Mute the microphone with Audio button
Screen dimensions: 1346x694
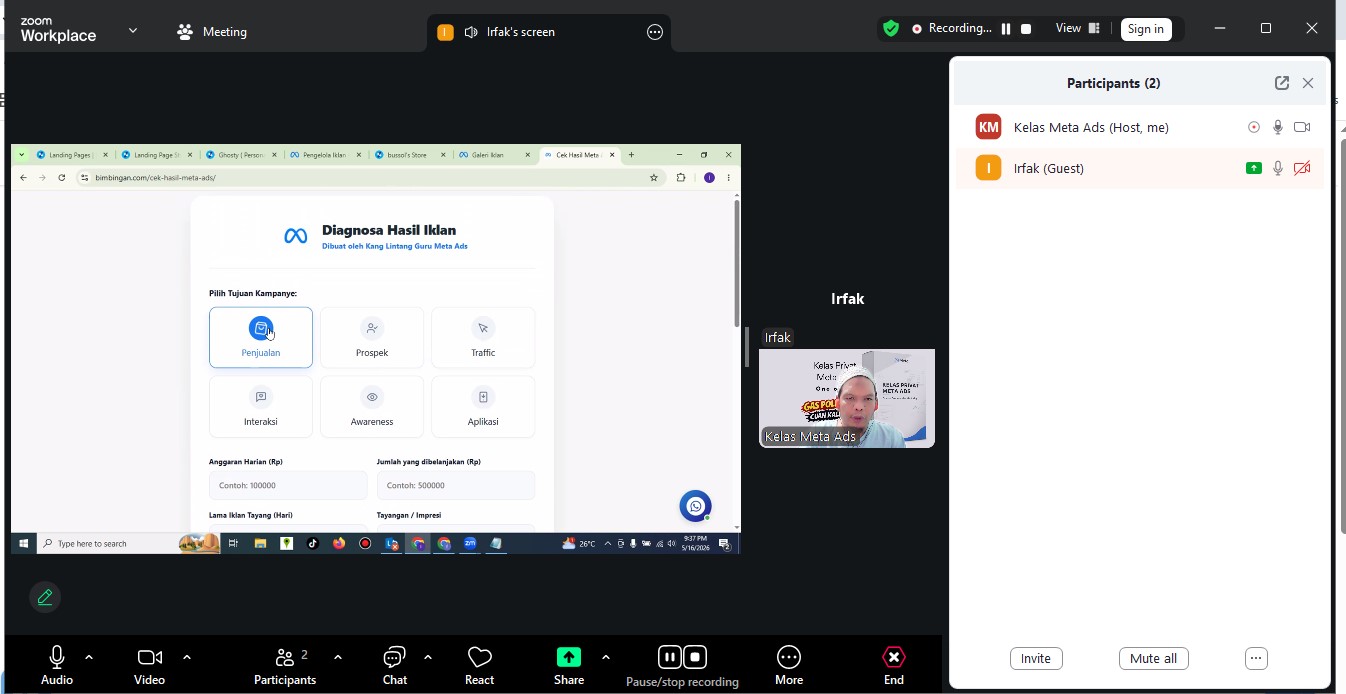point(57,657)
